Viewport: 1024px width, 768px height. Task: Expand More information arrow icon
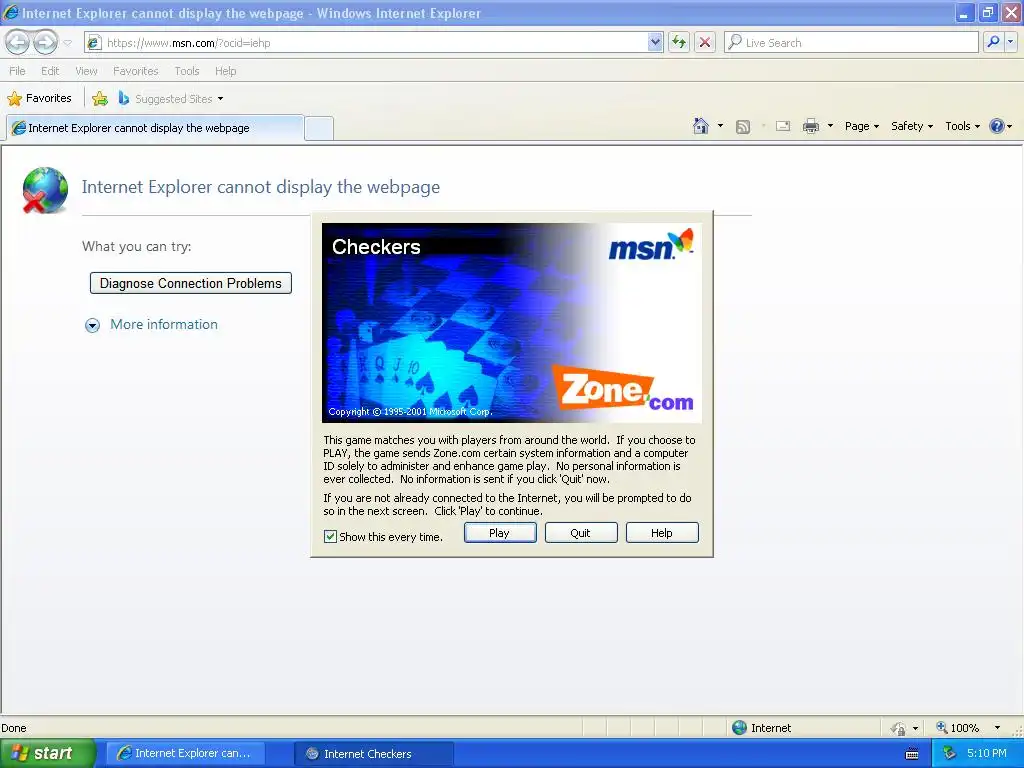[x=93, y=325]
